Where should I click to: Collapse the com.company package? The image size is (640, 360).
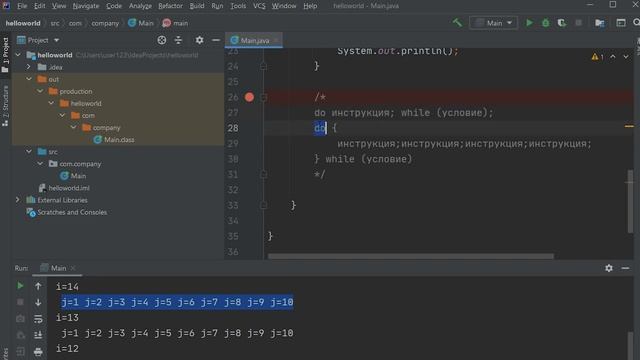tap(40, 164)
